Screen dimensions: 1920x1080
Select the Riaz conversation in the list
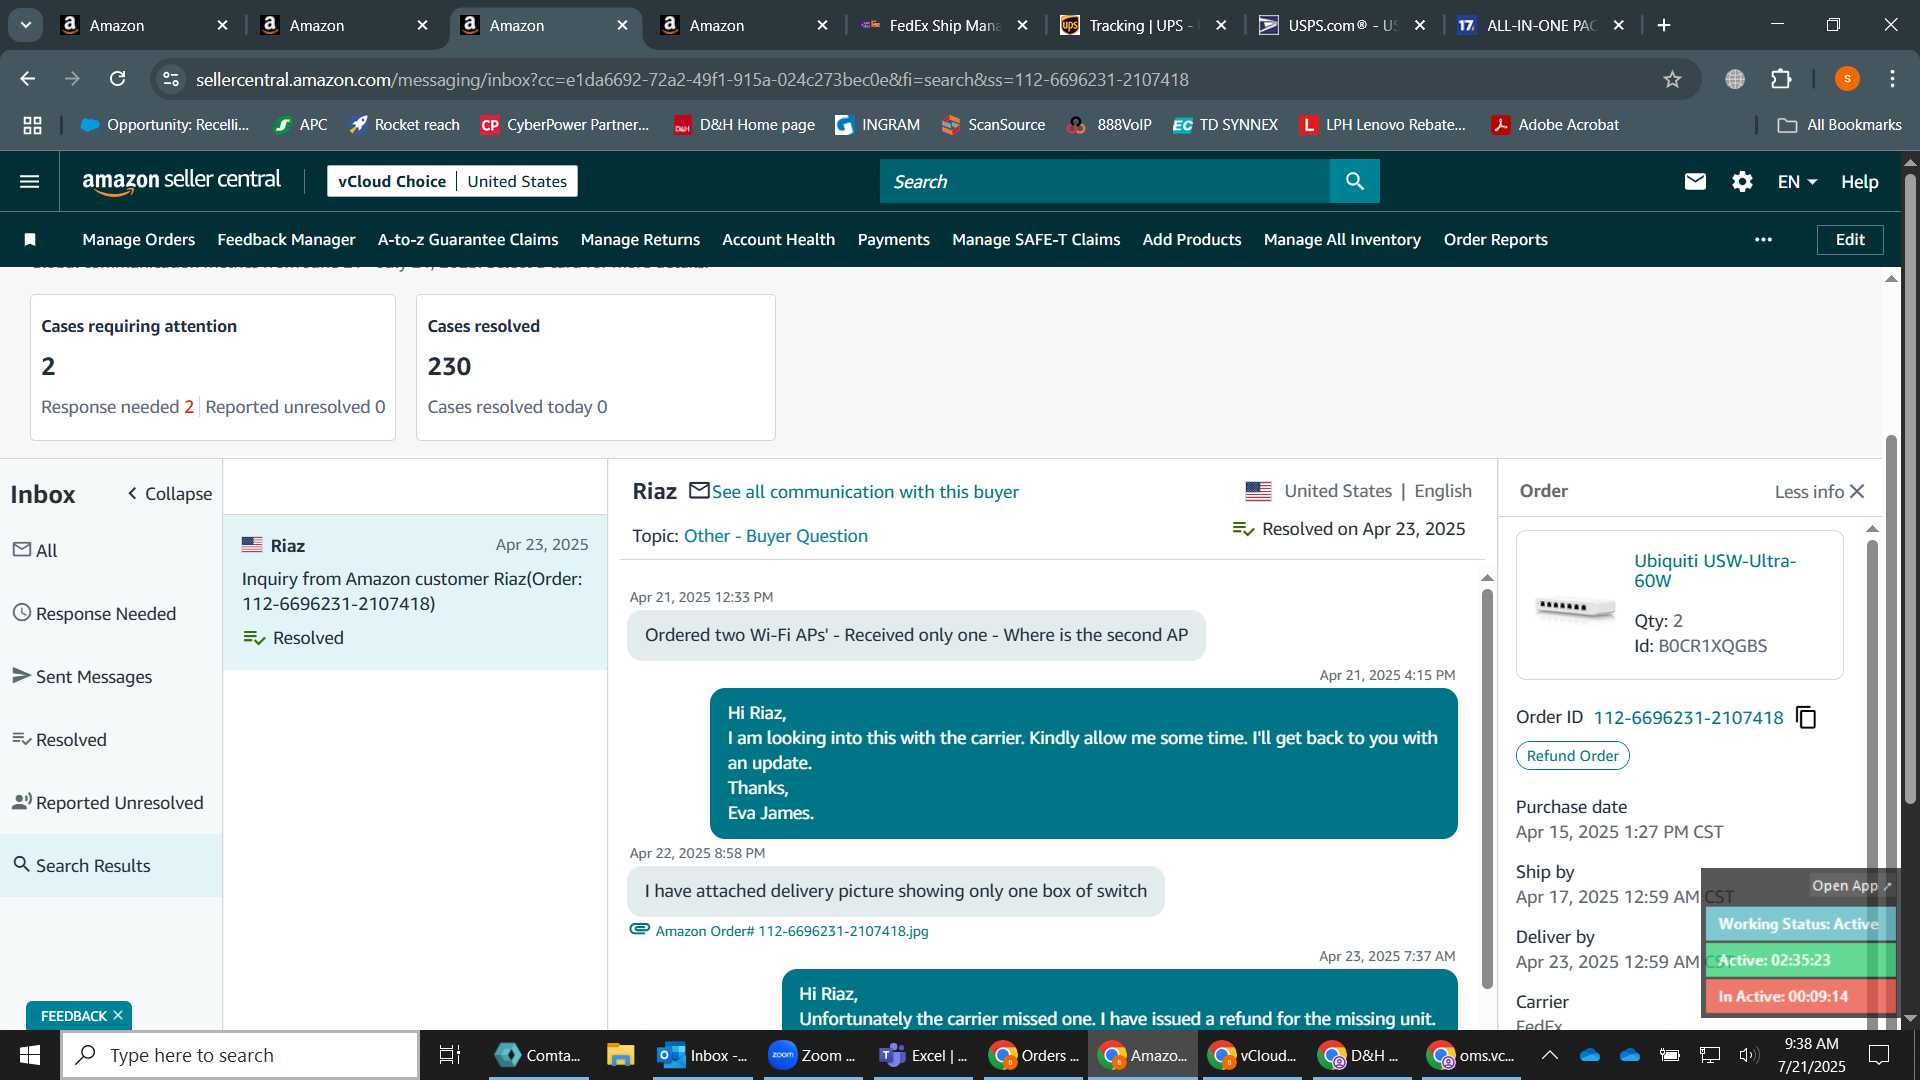tap(415, 592)
